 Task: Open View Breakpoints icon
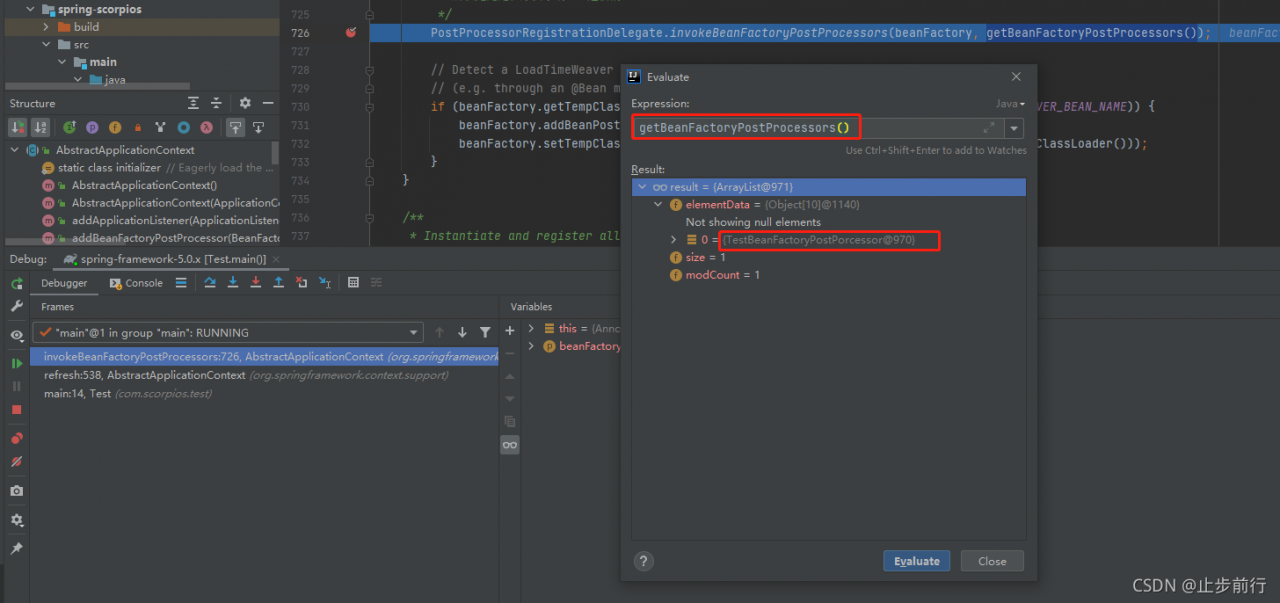tap(17, 439)
